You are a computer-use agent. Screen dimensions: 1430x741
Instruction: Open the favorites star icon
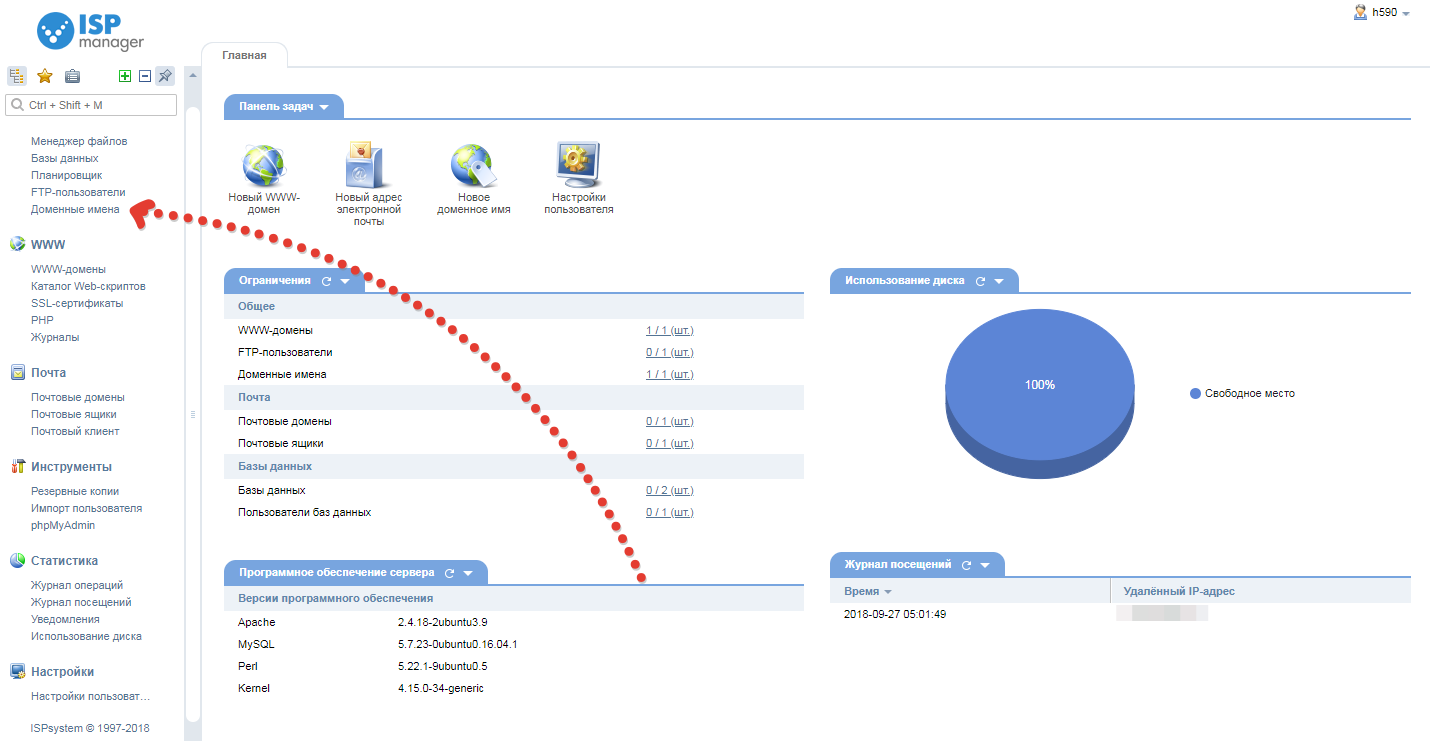pyautogui.click(x=45, y=76)
